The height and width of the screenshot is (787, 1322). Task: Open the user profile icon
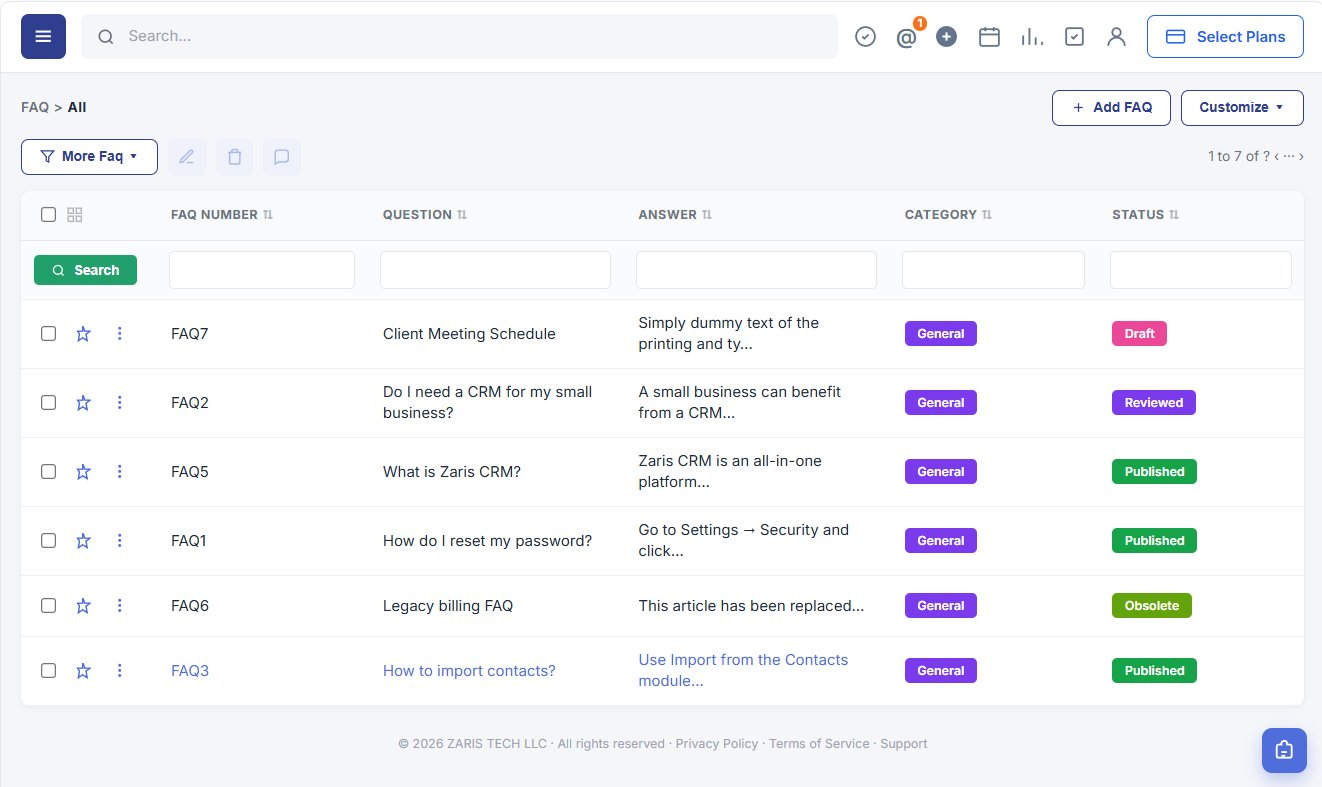[1116, 36]
